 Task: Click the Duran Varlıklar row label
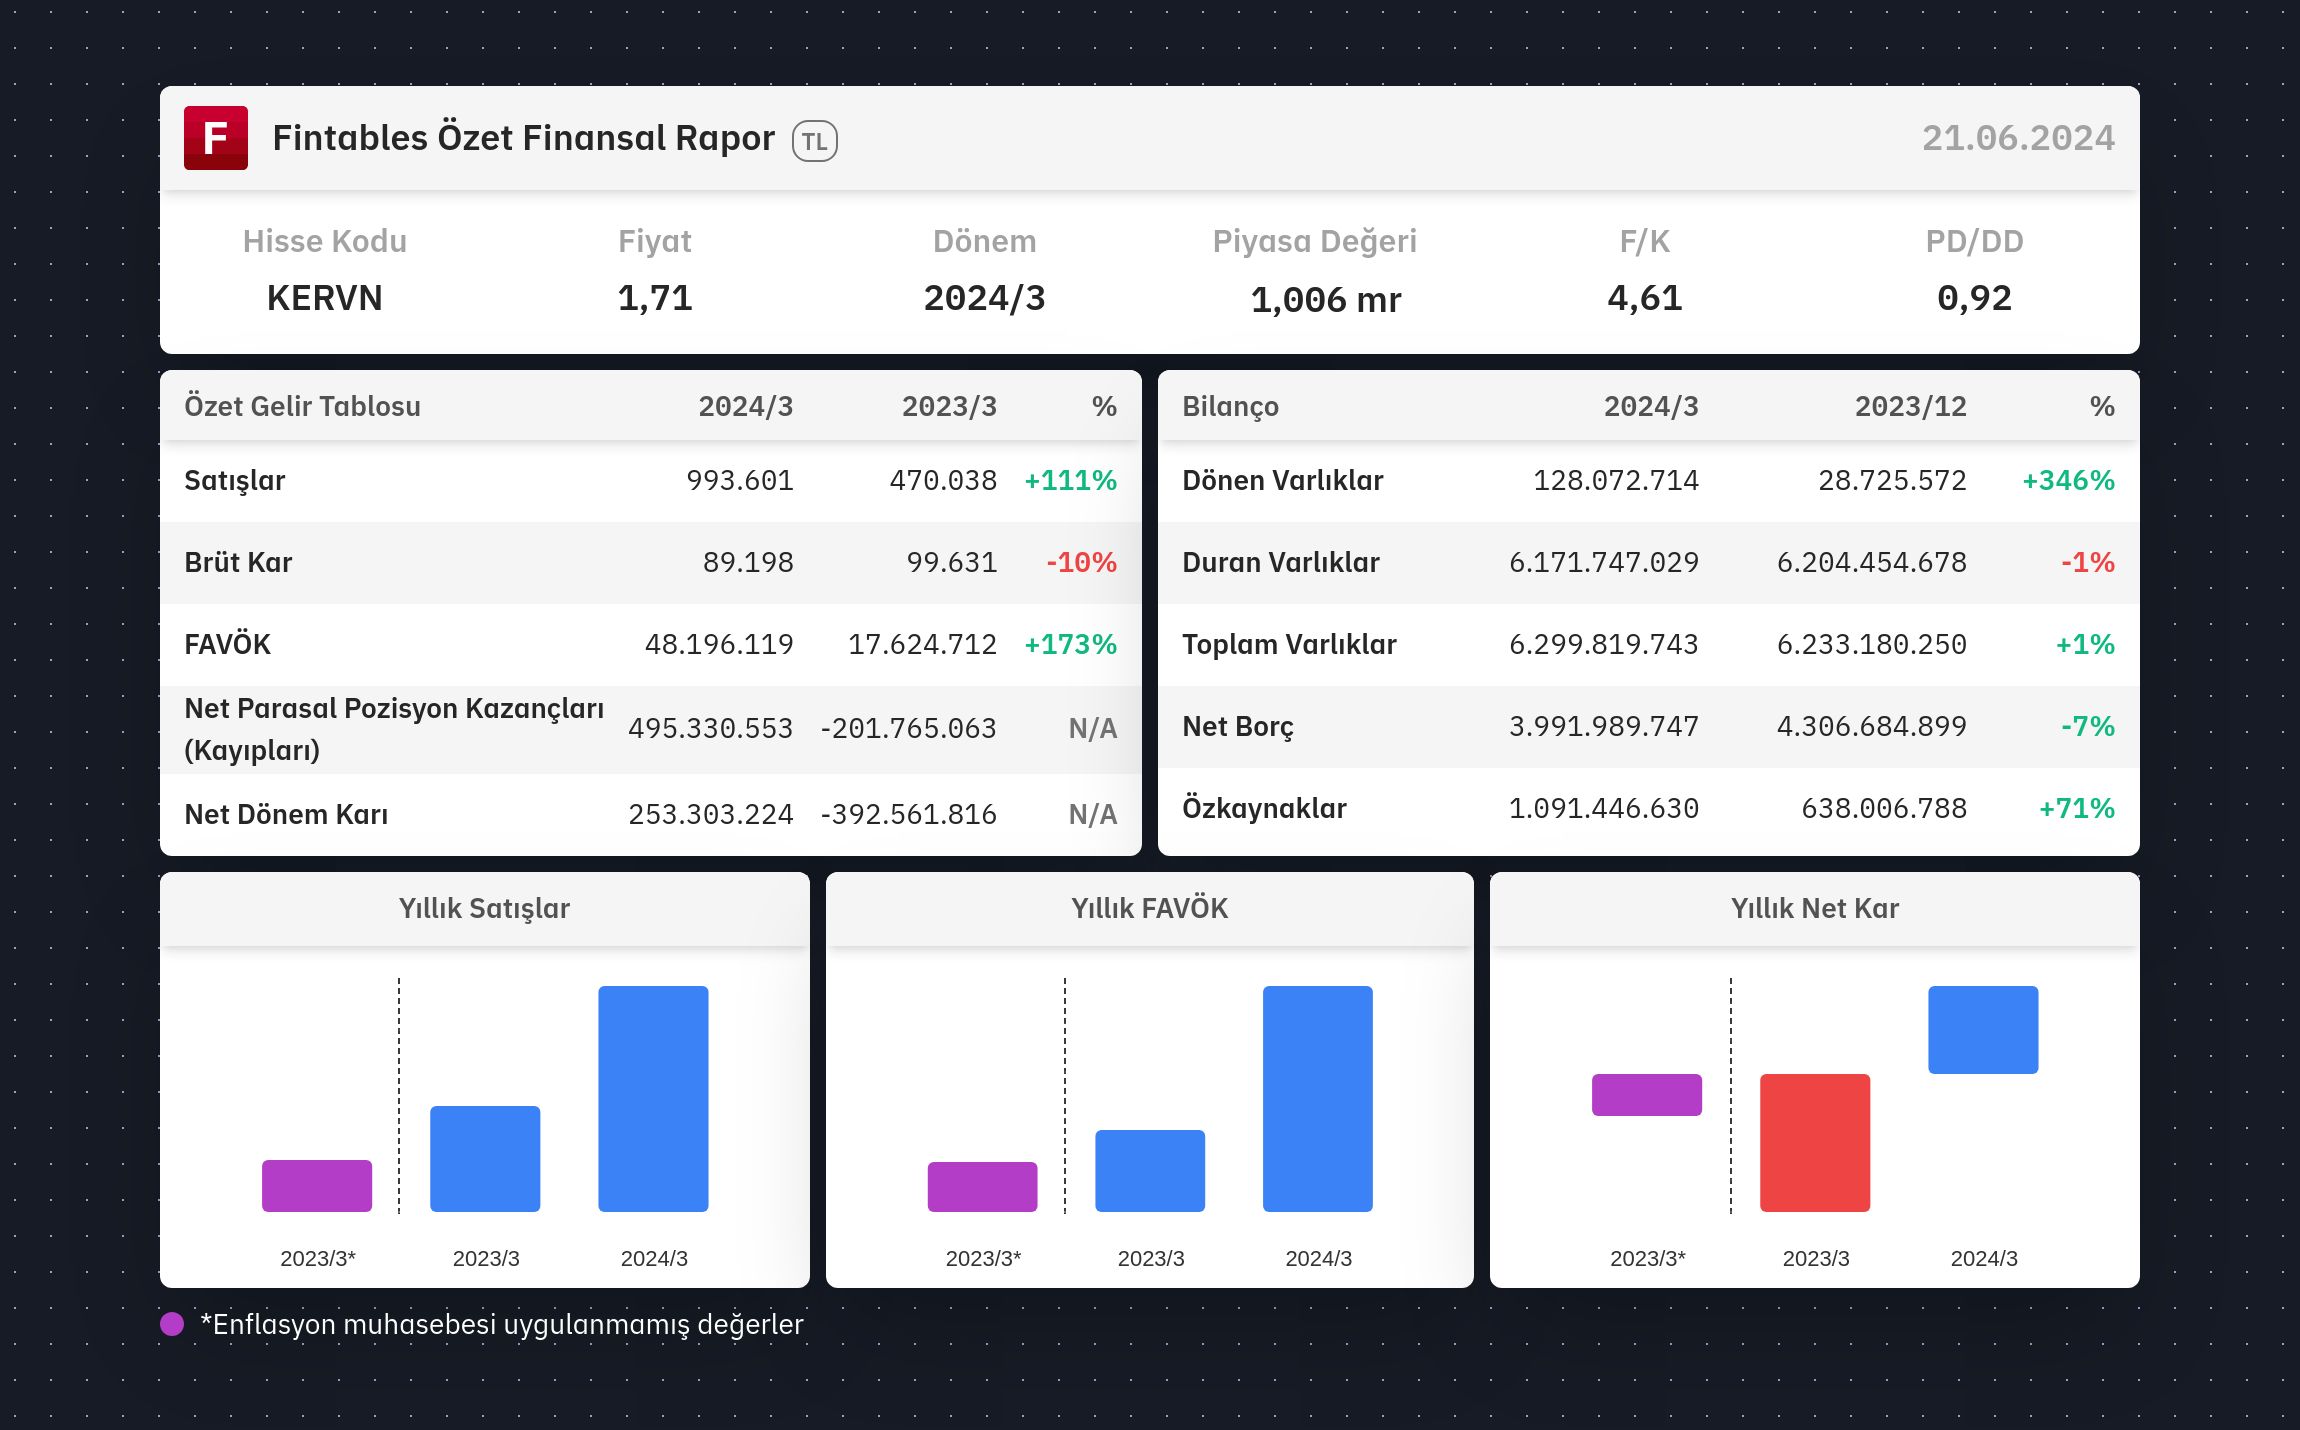(1281, 563)
